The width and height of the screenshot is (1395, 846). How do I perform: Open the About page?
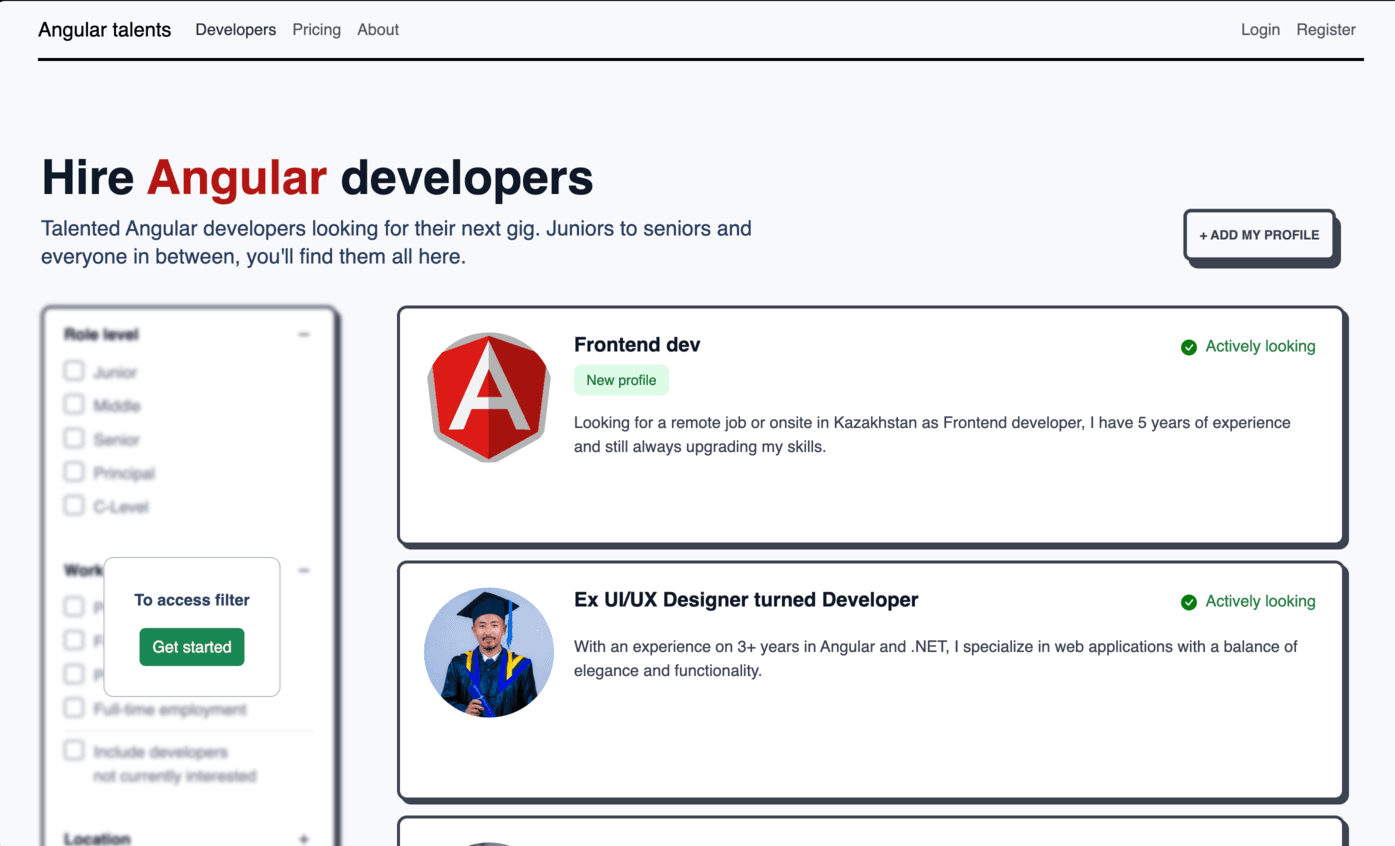(377, 30)
